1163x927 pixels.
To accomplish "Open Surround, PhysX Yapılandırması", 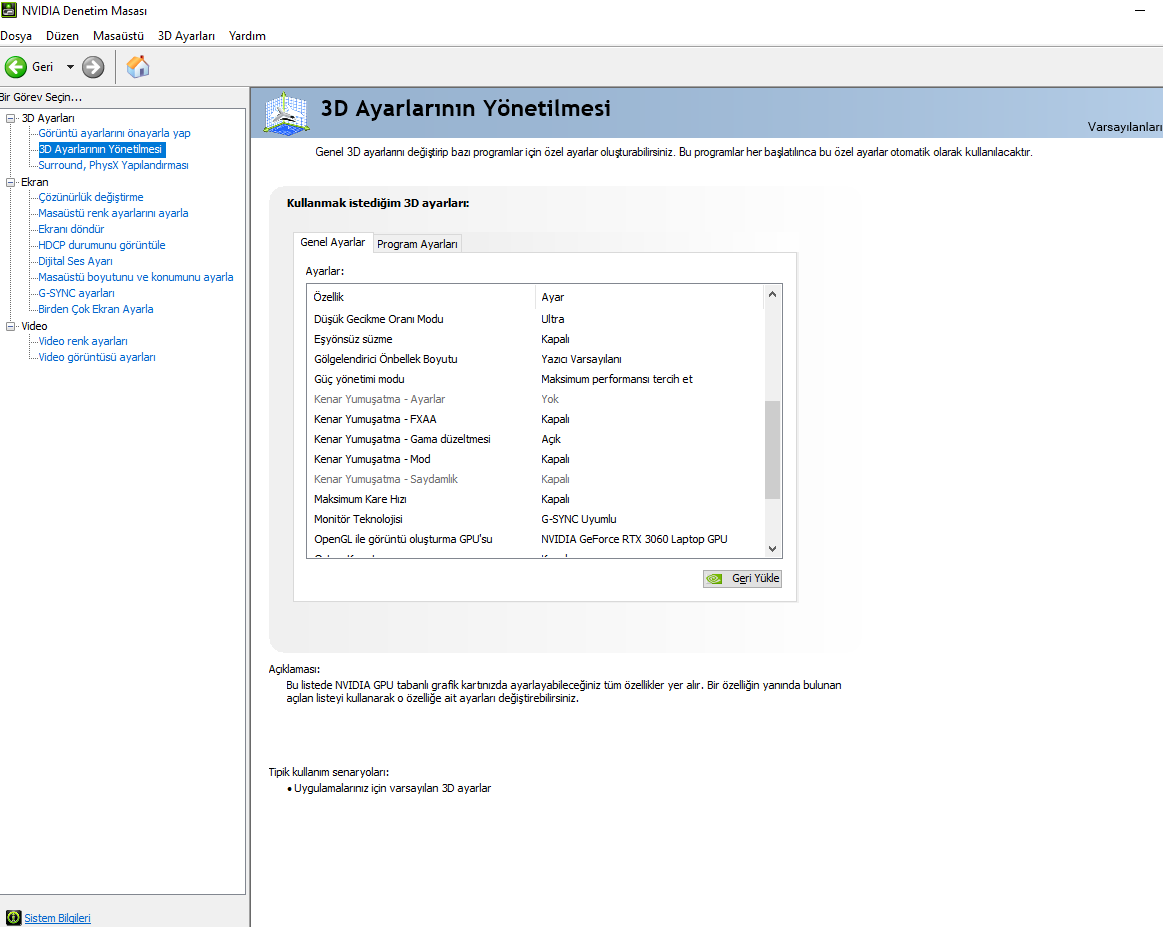I will tap(113, 165).
